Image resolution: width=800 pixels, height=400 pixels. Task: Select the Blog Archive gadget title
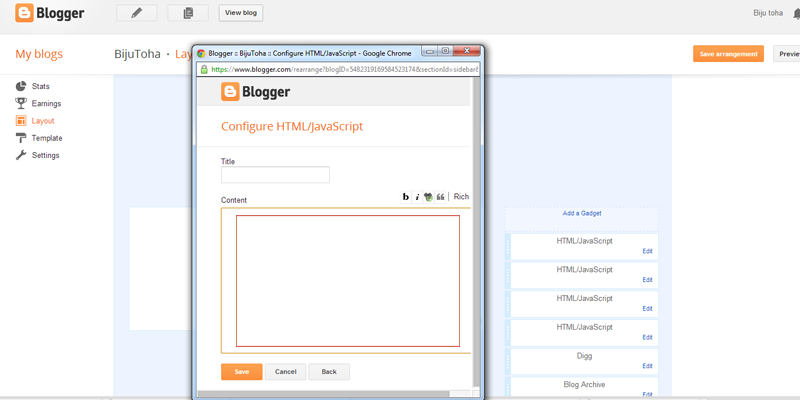(584, 385)
